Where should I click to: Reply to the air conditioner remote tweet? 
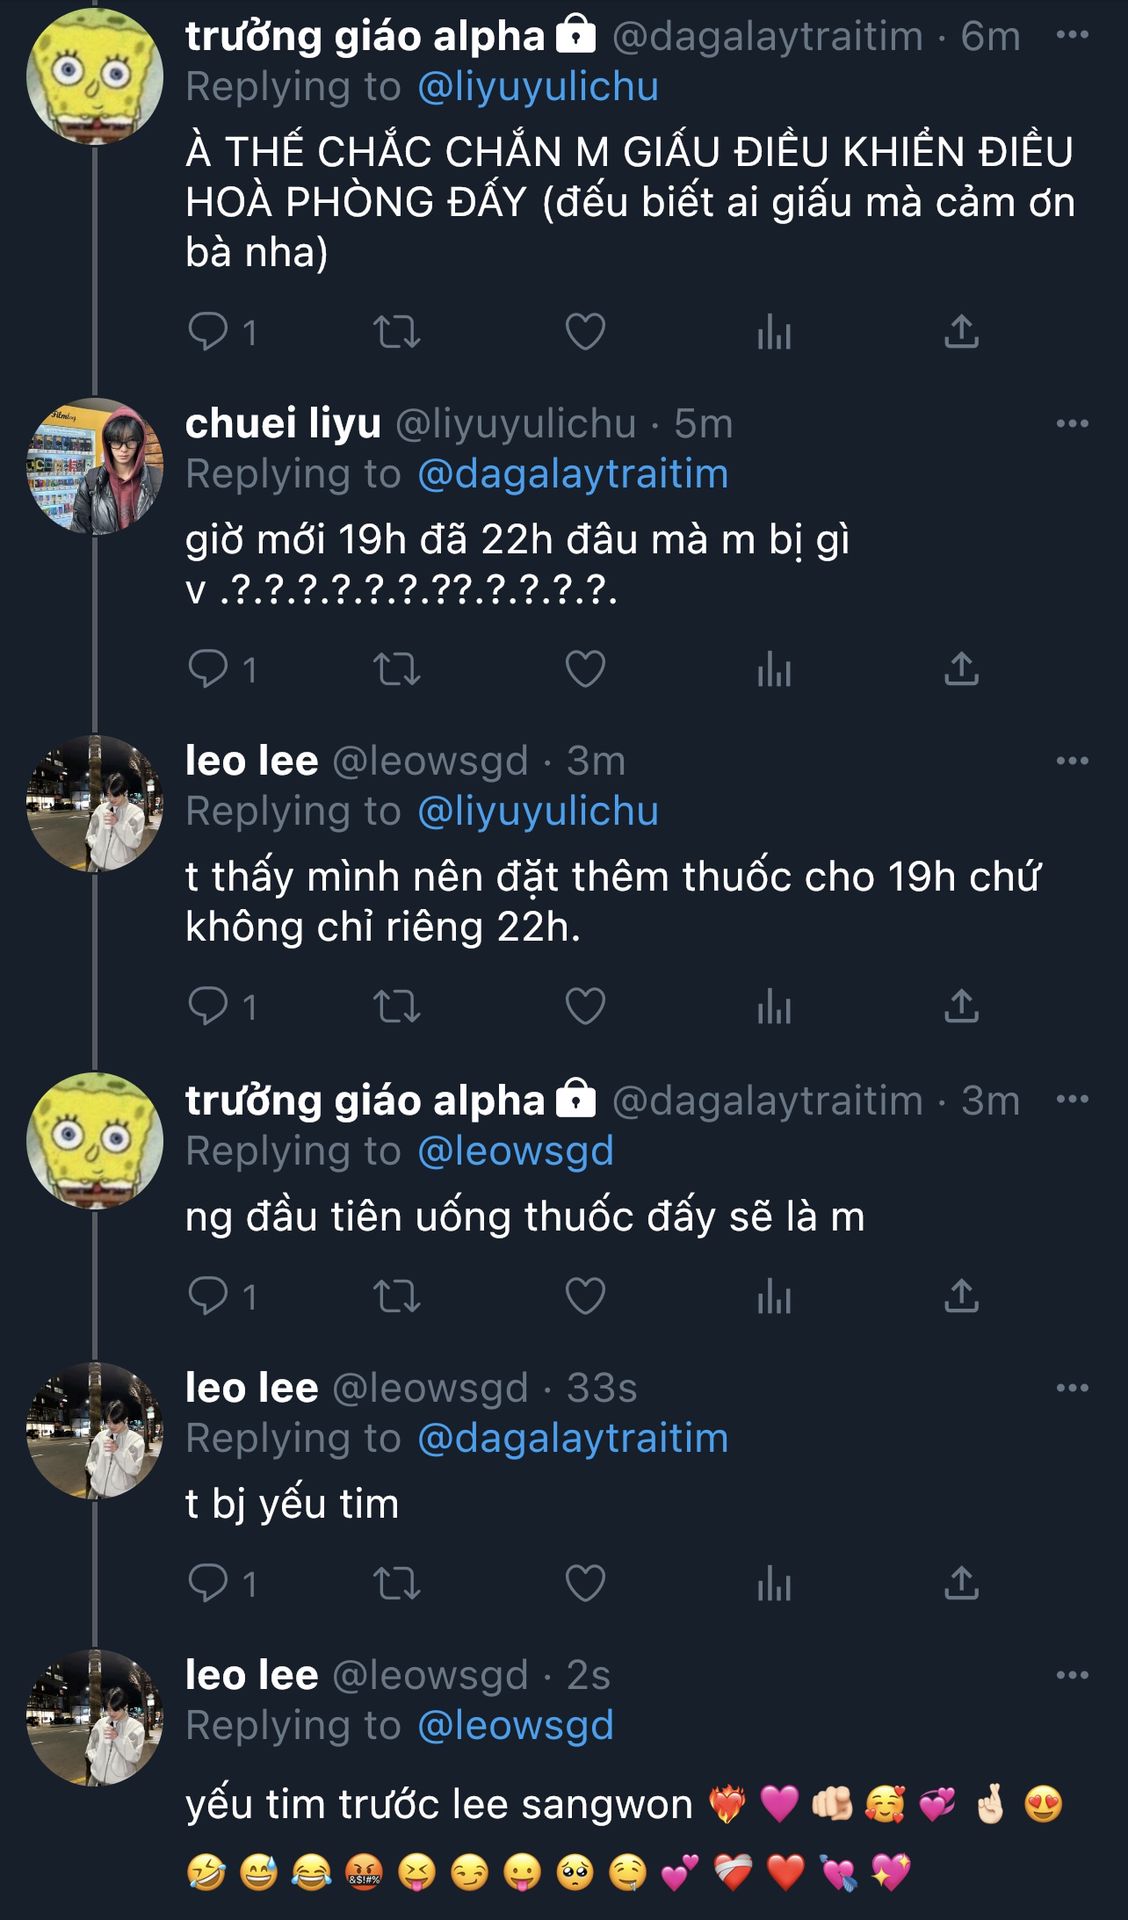(x=208, y=331)
